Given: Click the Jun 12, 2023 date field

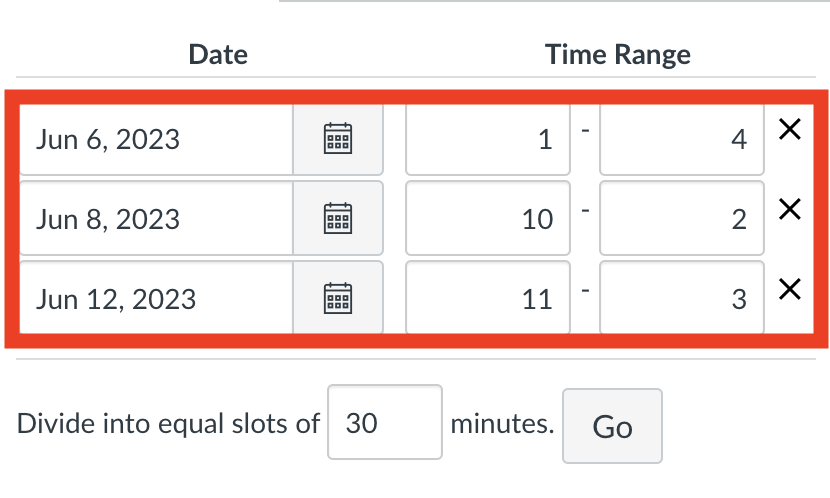Looking at the screenshot, I should point(156,298).
